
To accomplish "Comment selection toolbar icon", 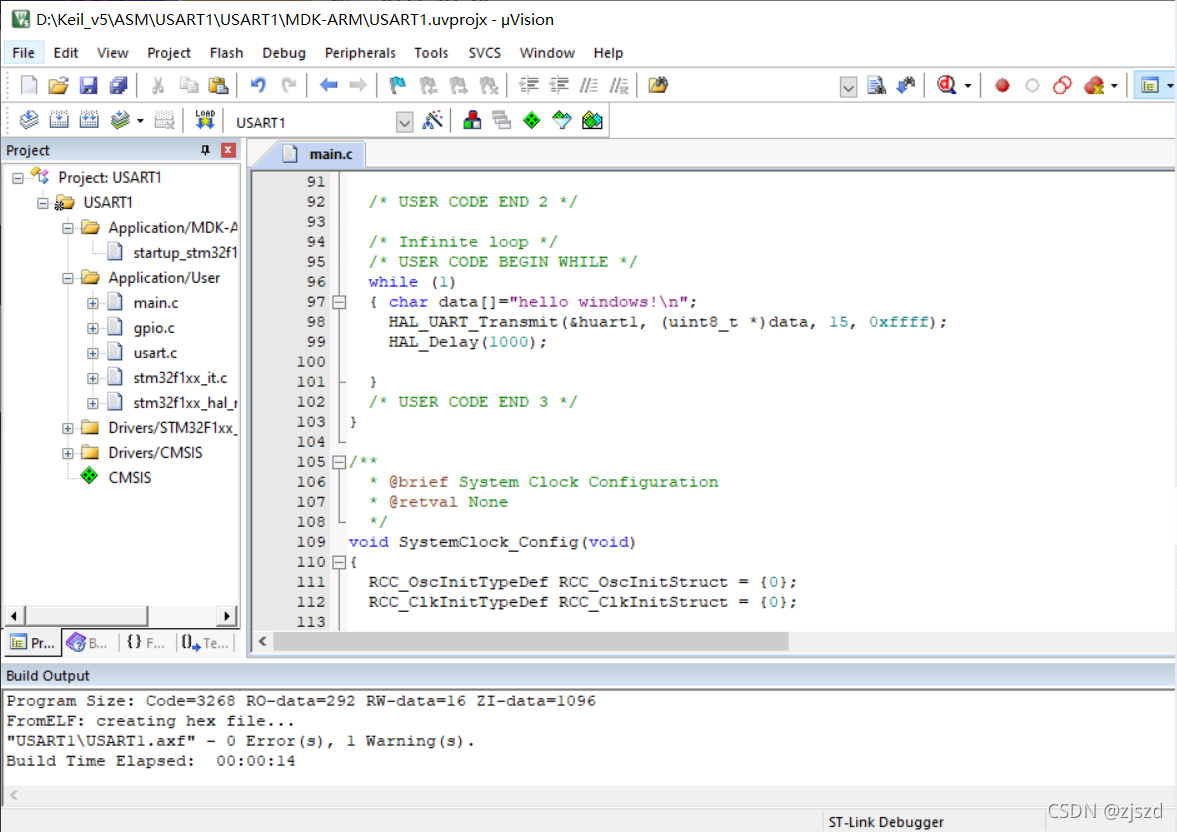I will pyautogui.click(x=589, y=86).
